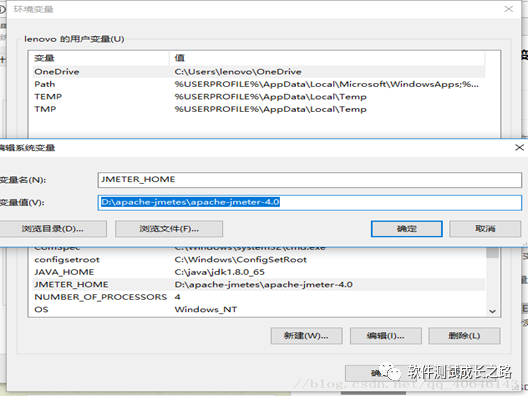Click the variable name field containing JMETER_HOME
The height and width of the screenshot is (396, 528).
coord(309,180)
